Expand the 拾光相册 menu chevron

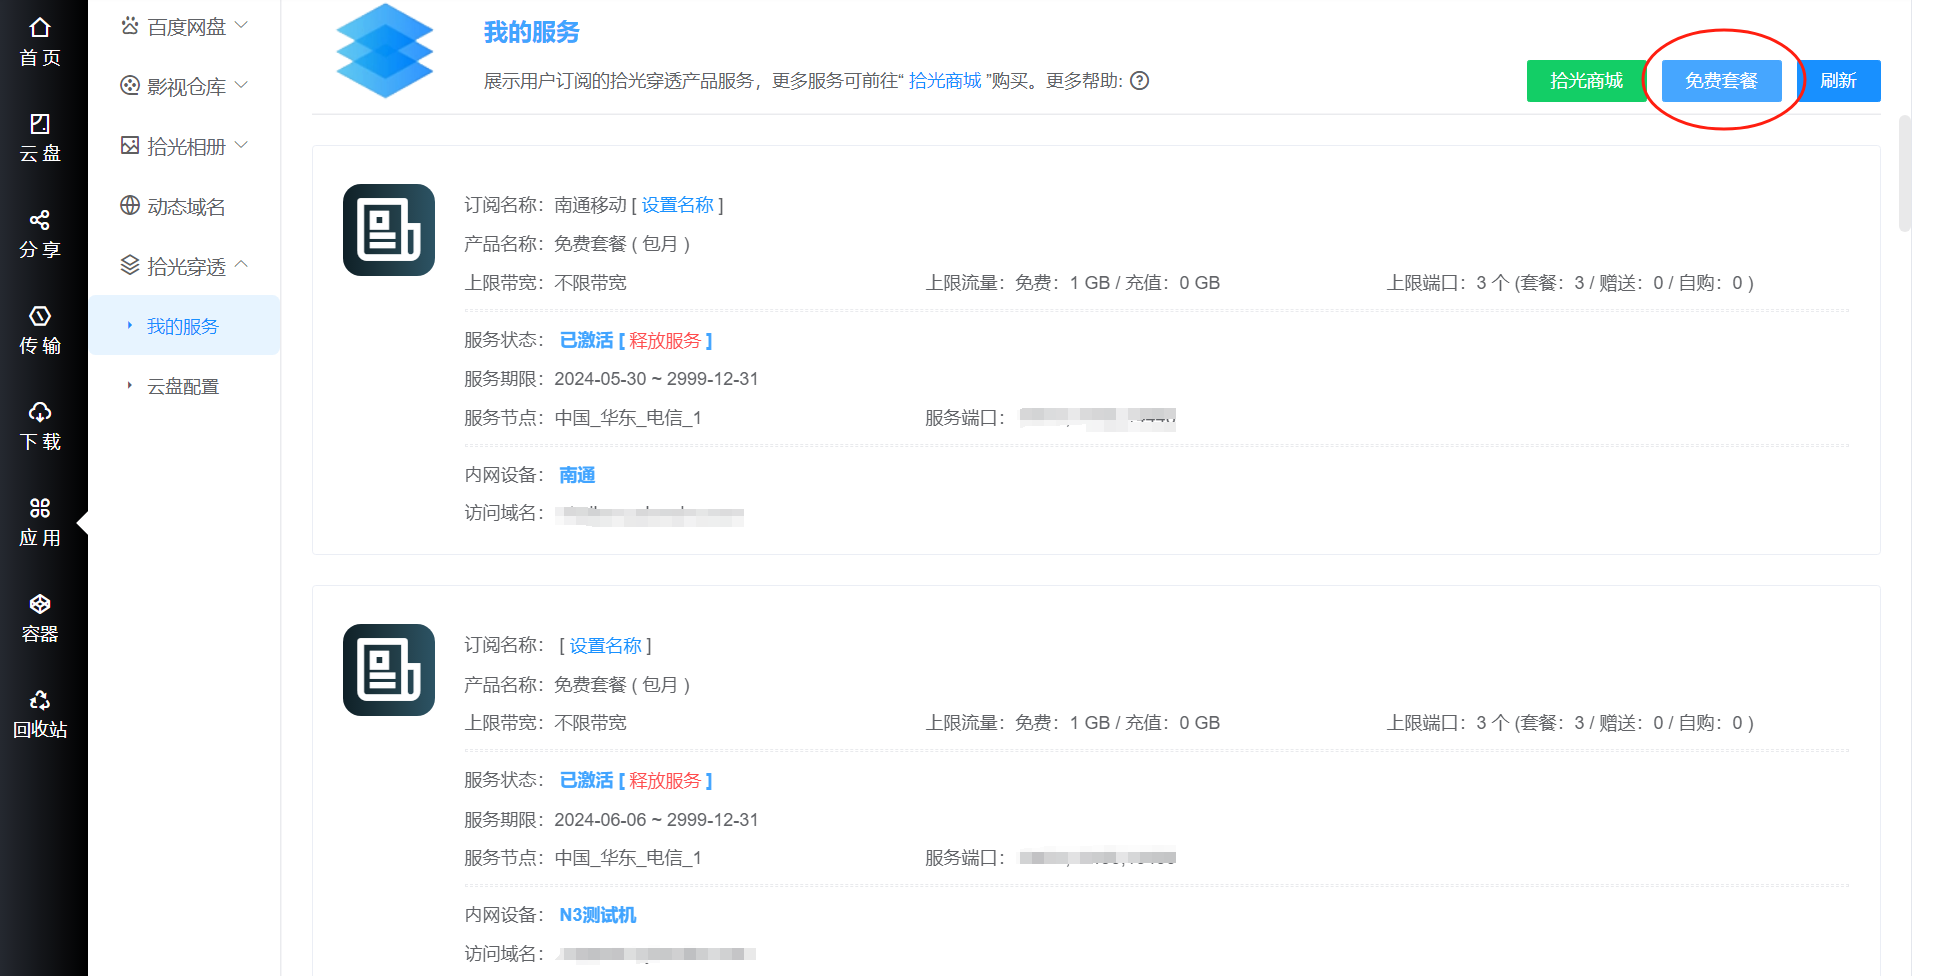click(241, 145)
